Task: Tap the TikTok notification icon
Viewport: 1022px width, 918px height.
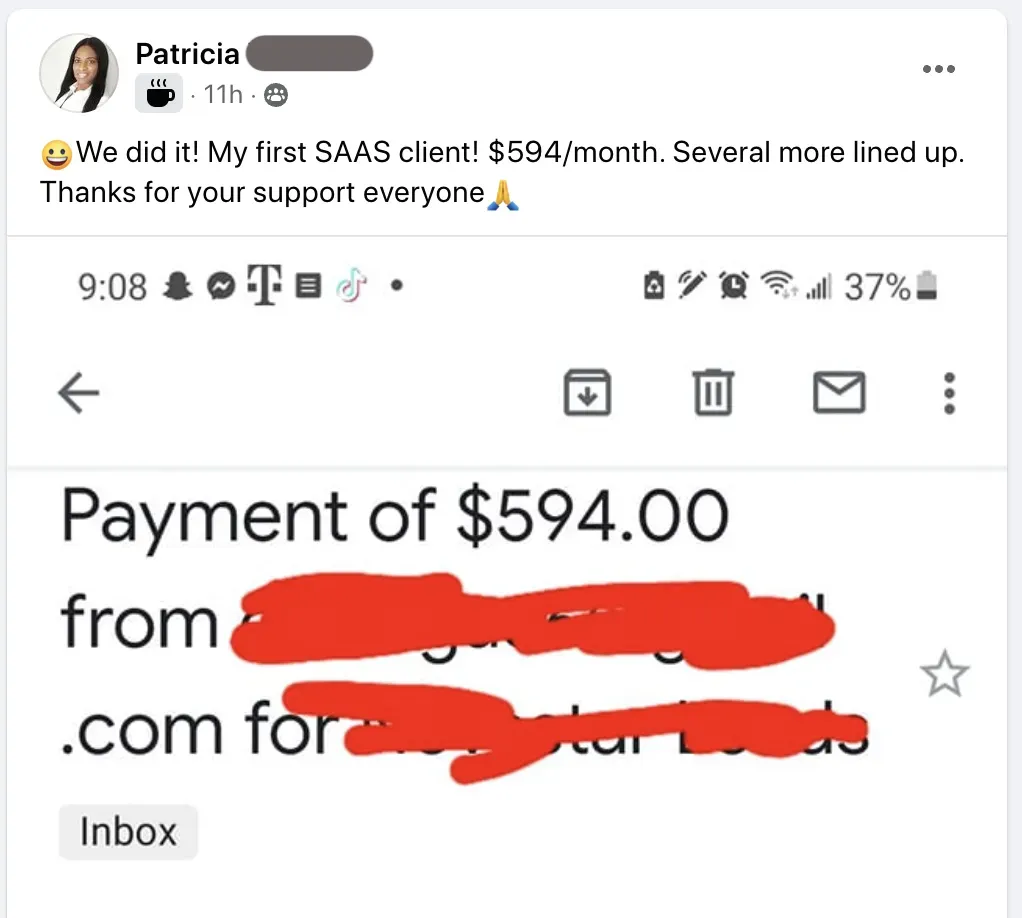Action: 351,286
